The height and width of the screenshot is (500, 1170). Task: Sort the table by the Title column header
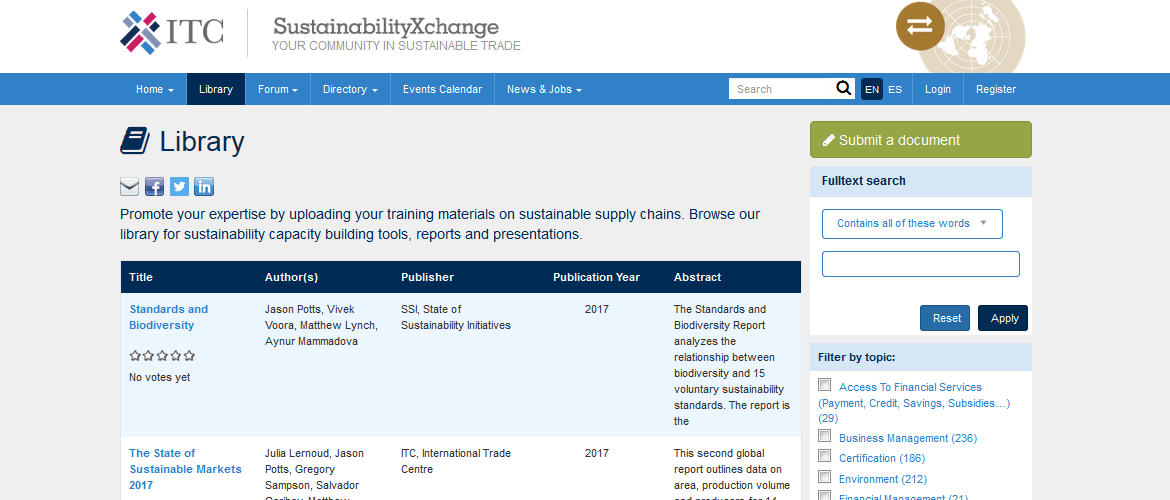[141, 277]
